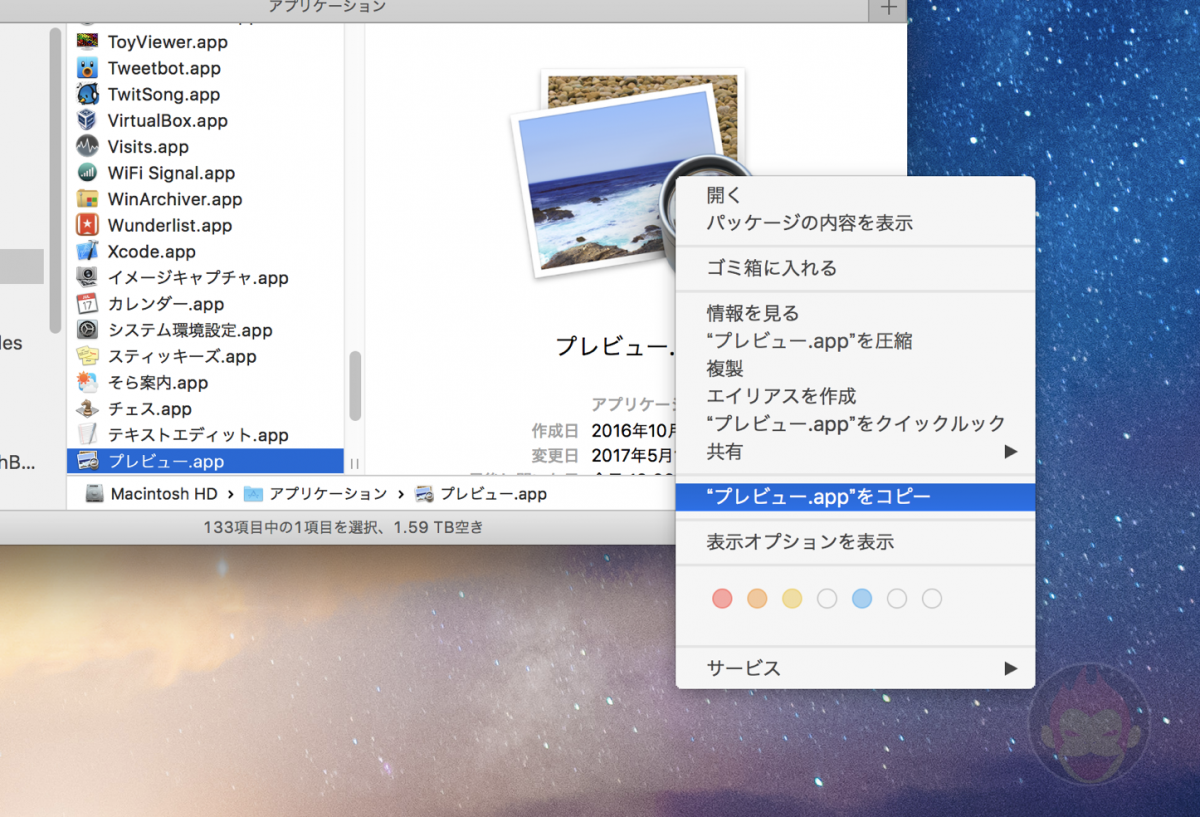The height and width of the screenshot is (817, 1200).
Task: Select the WiFi Signal.app icon
Action: click(x=87, y=173)
